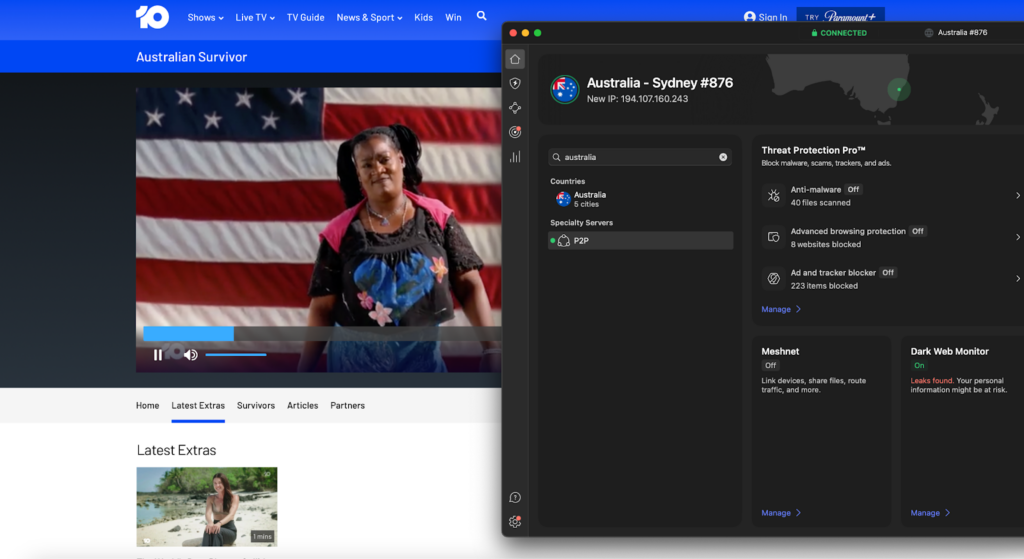Click the Australian Survivor page title
The image size is (1024, 559).
tap(191, 57)
